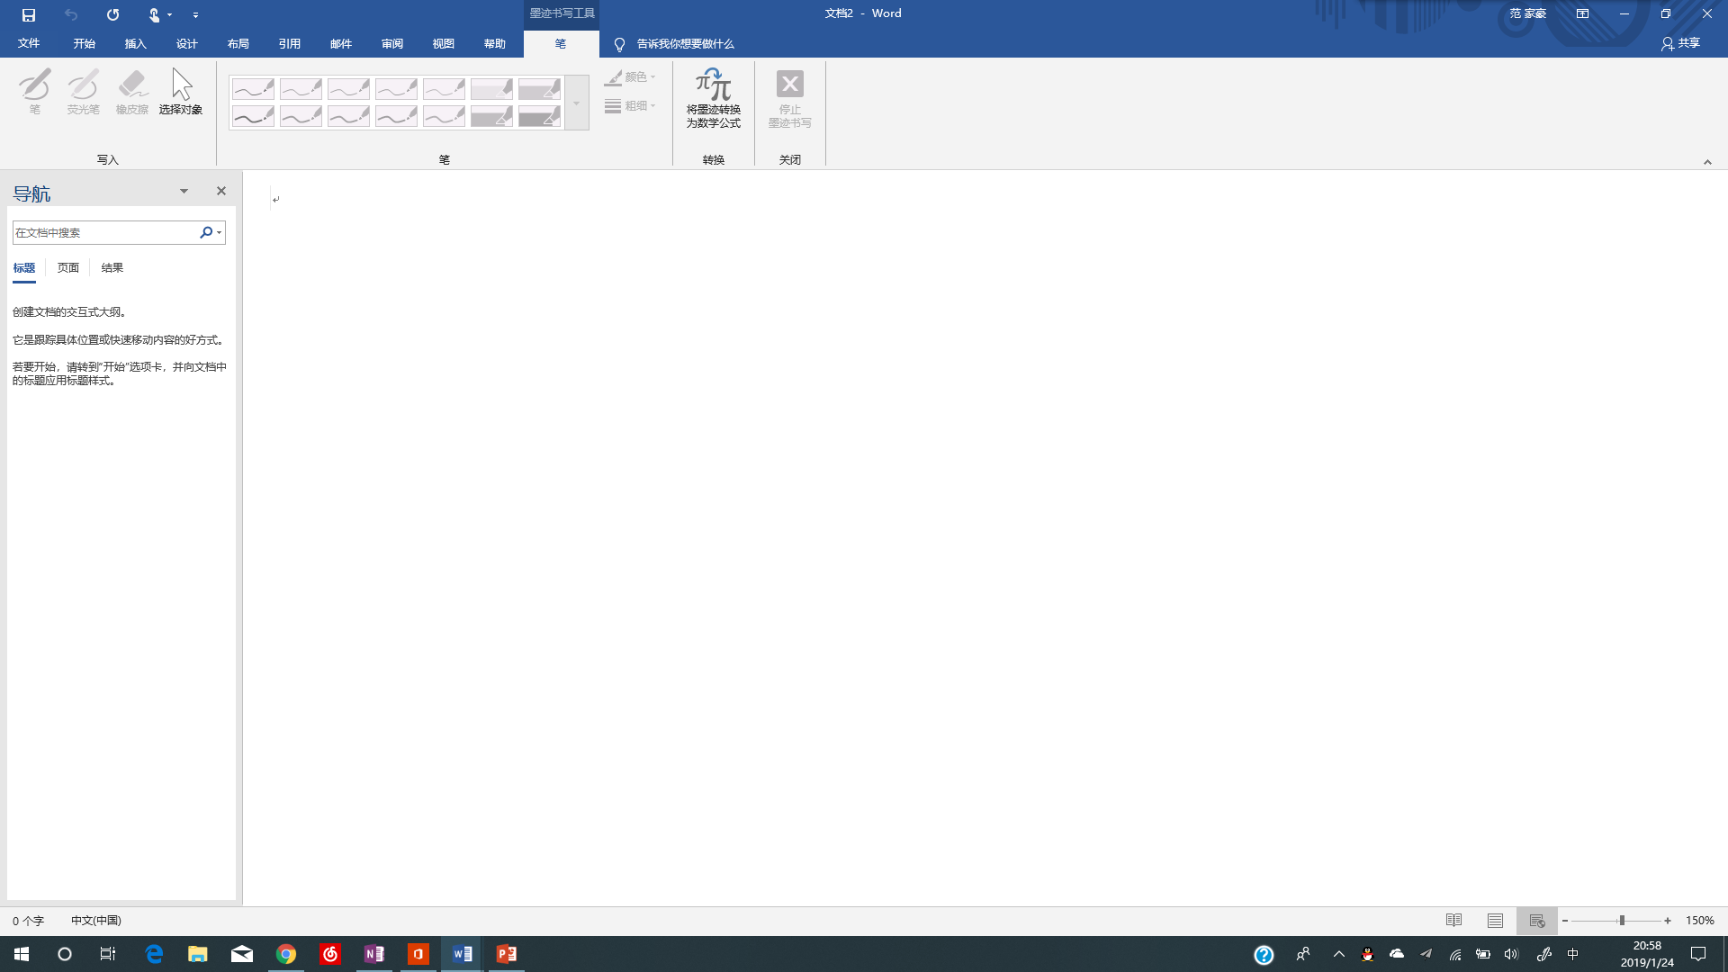Save the document from the quick access toolbar
The width and height of the screenshot is (1728, 972).
28,14
